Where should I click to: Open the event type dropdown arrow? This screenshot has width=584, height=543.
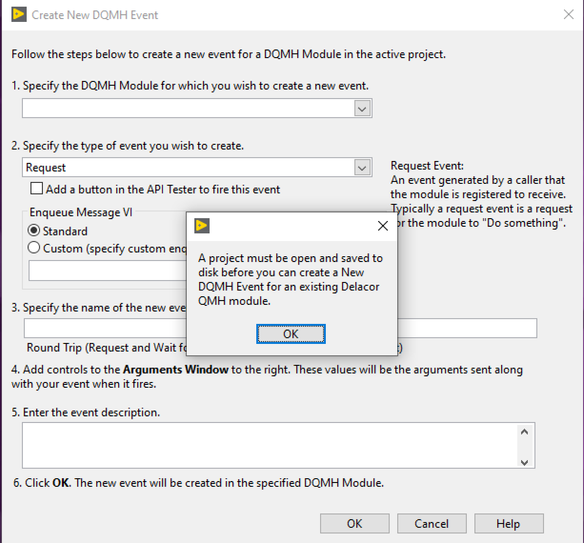(x=362, y=168)
